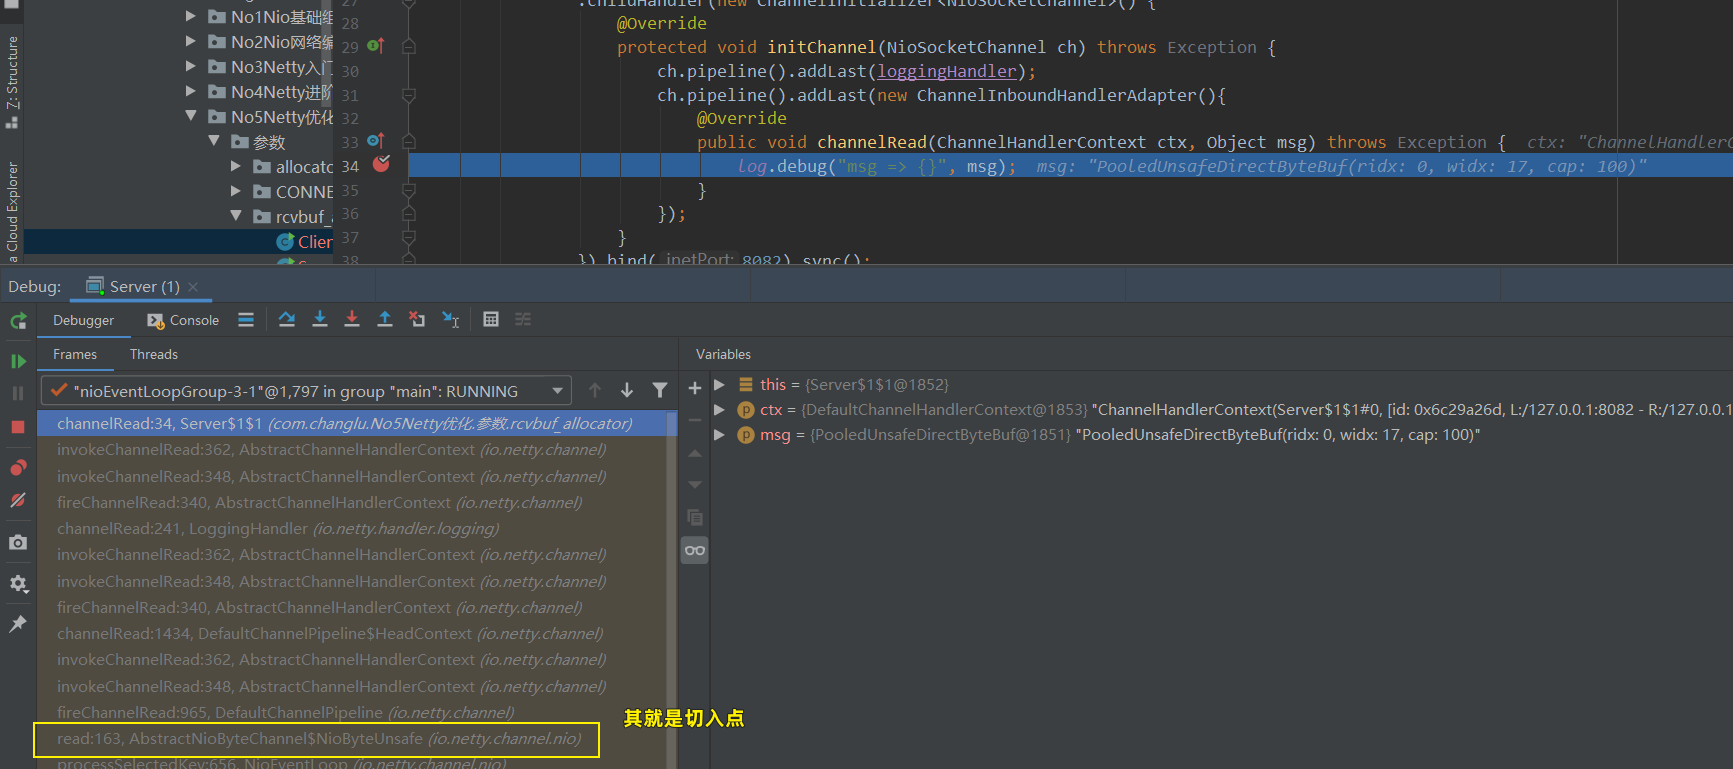This screenshot has width=1733, height=769.
Task: Toggle the frames filter funnel
Action: point(660,391)
